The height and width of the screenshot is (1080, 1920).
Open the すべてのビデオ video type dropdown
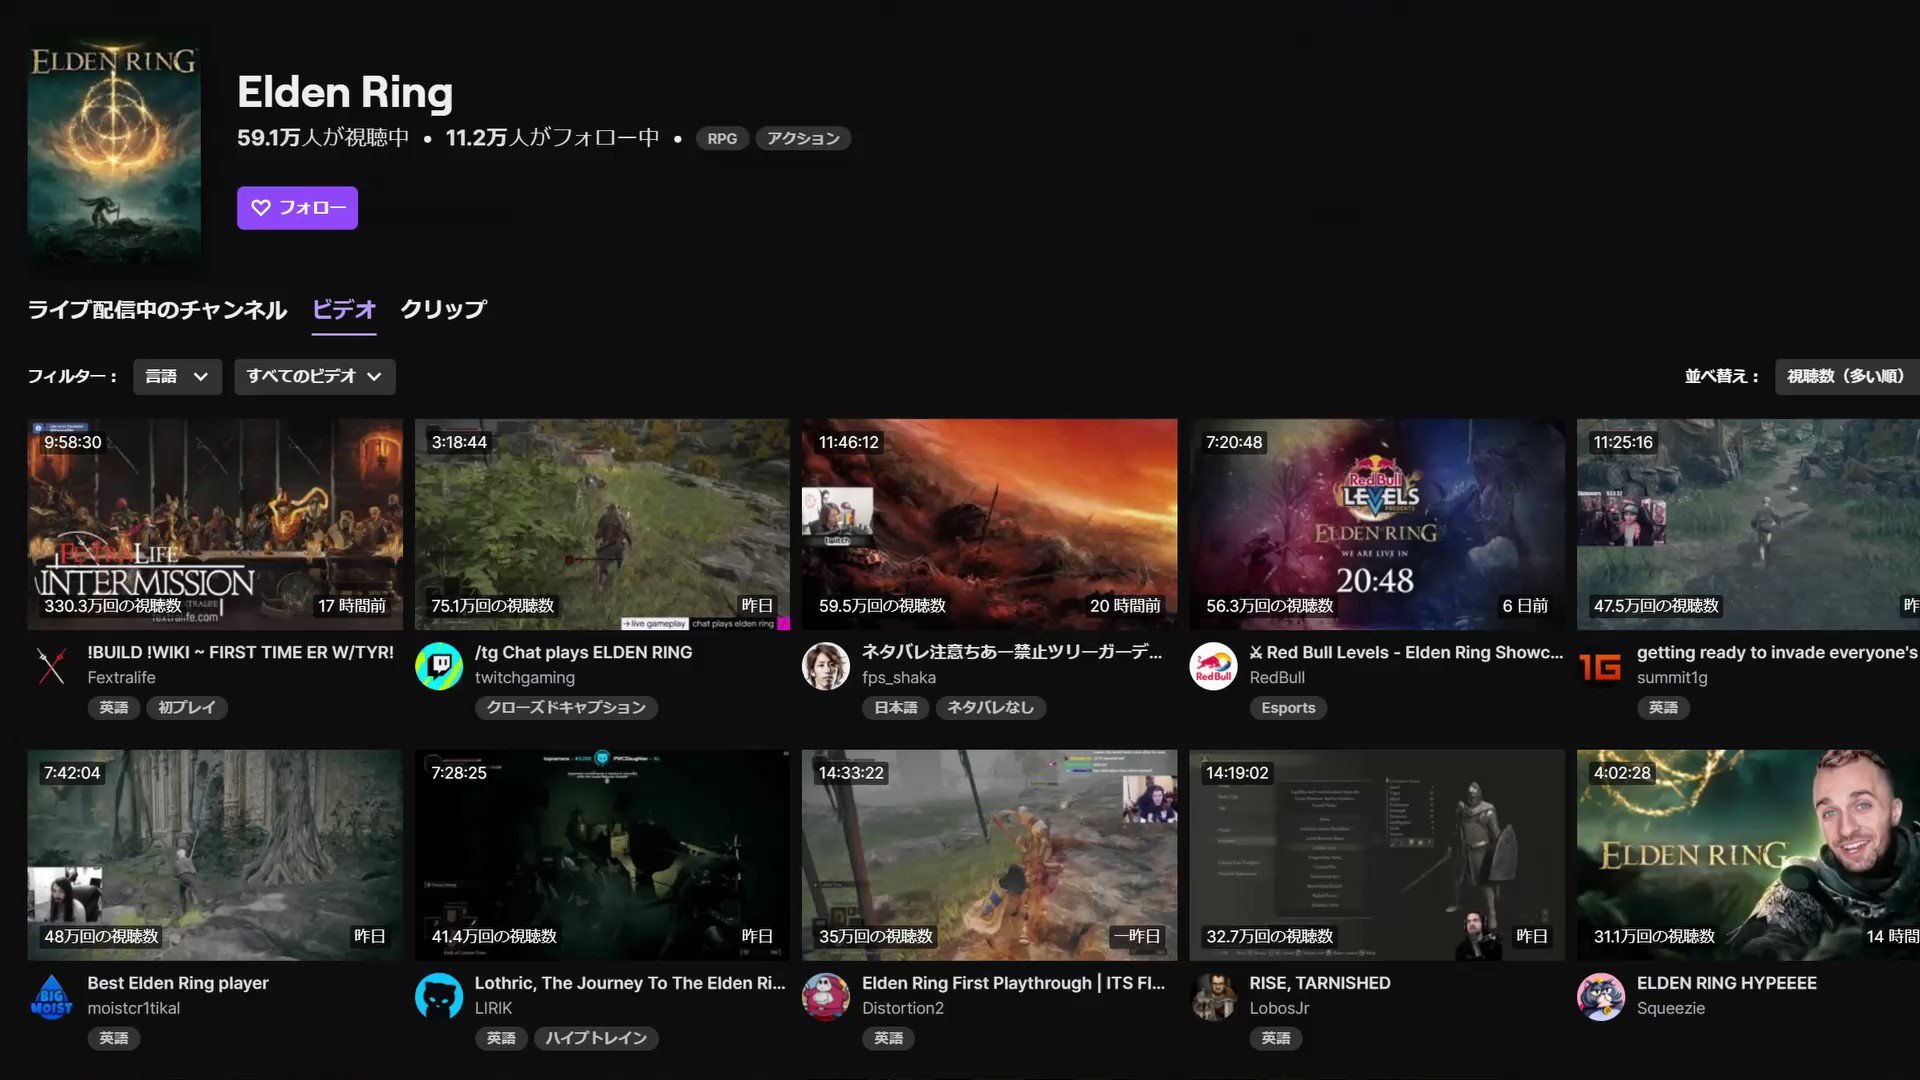(x=315, y=377)
